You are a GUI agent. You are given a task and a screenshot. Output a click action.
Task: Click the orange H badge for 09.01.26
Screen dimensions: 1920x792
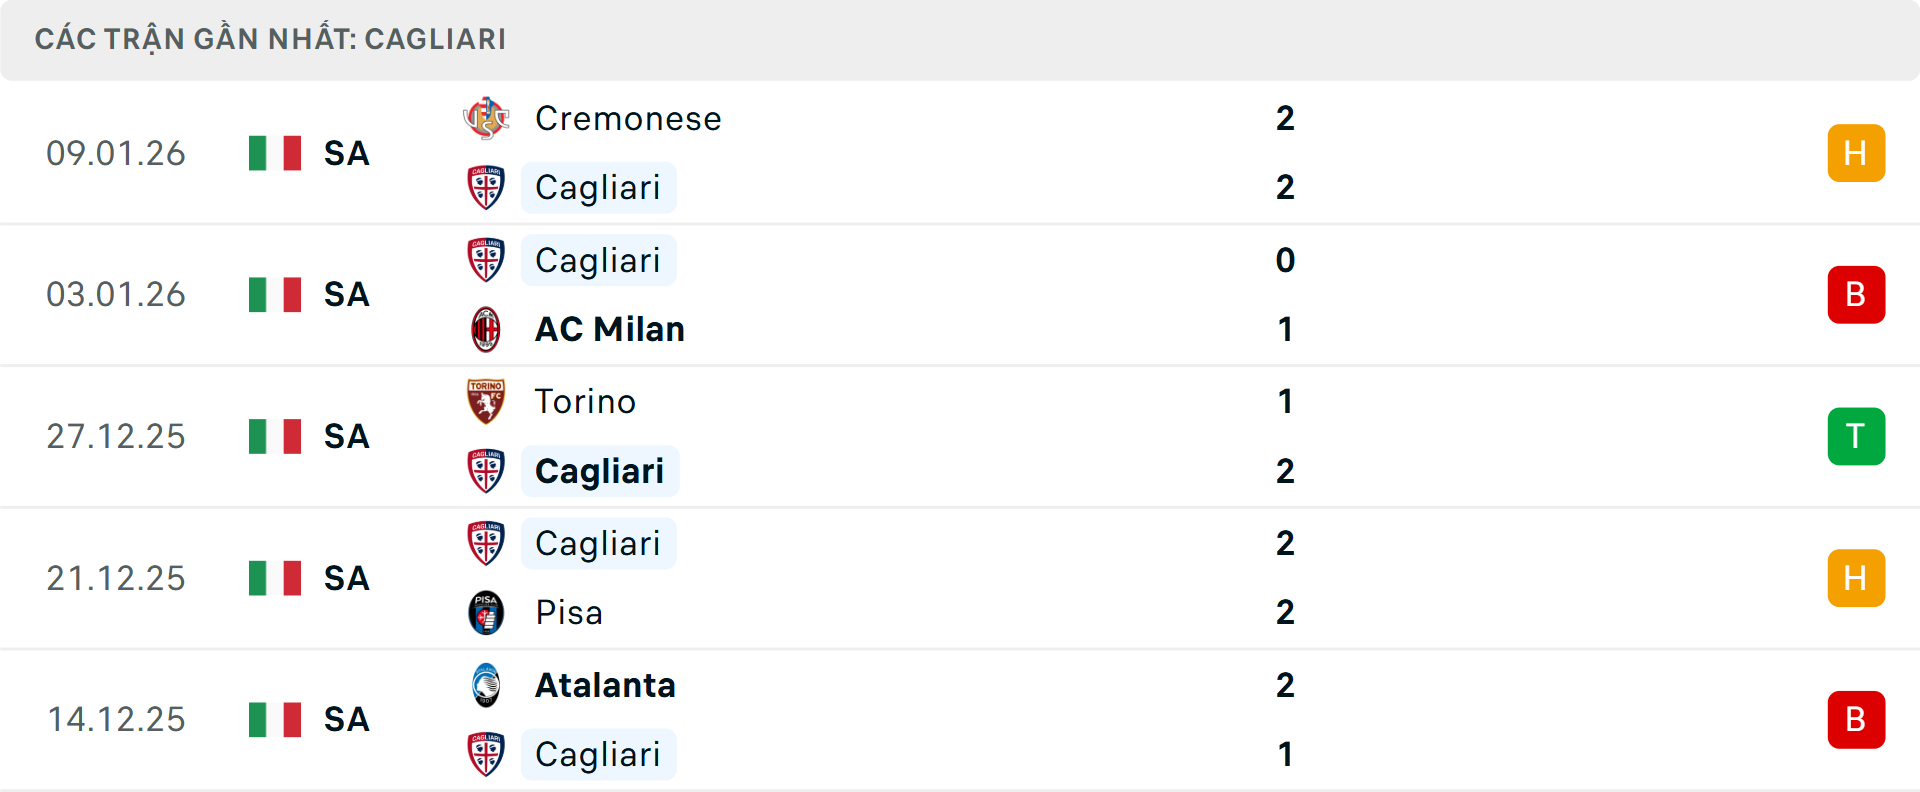tap(1856, 153)
